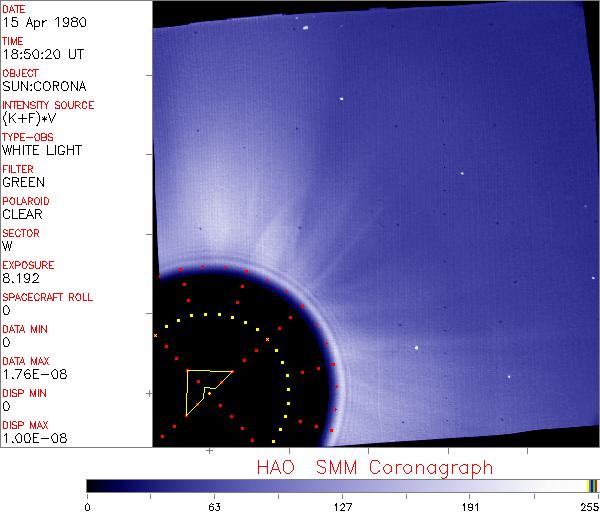This screenshot has height=512, width=600.
Task: Select the date value 15 Apr 1980
Action: click(x=45, y=22)
